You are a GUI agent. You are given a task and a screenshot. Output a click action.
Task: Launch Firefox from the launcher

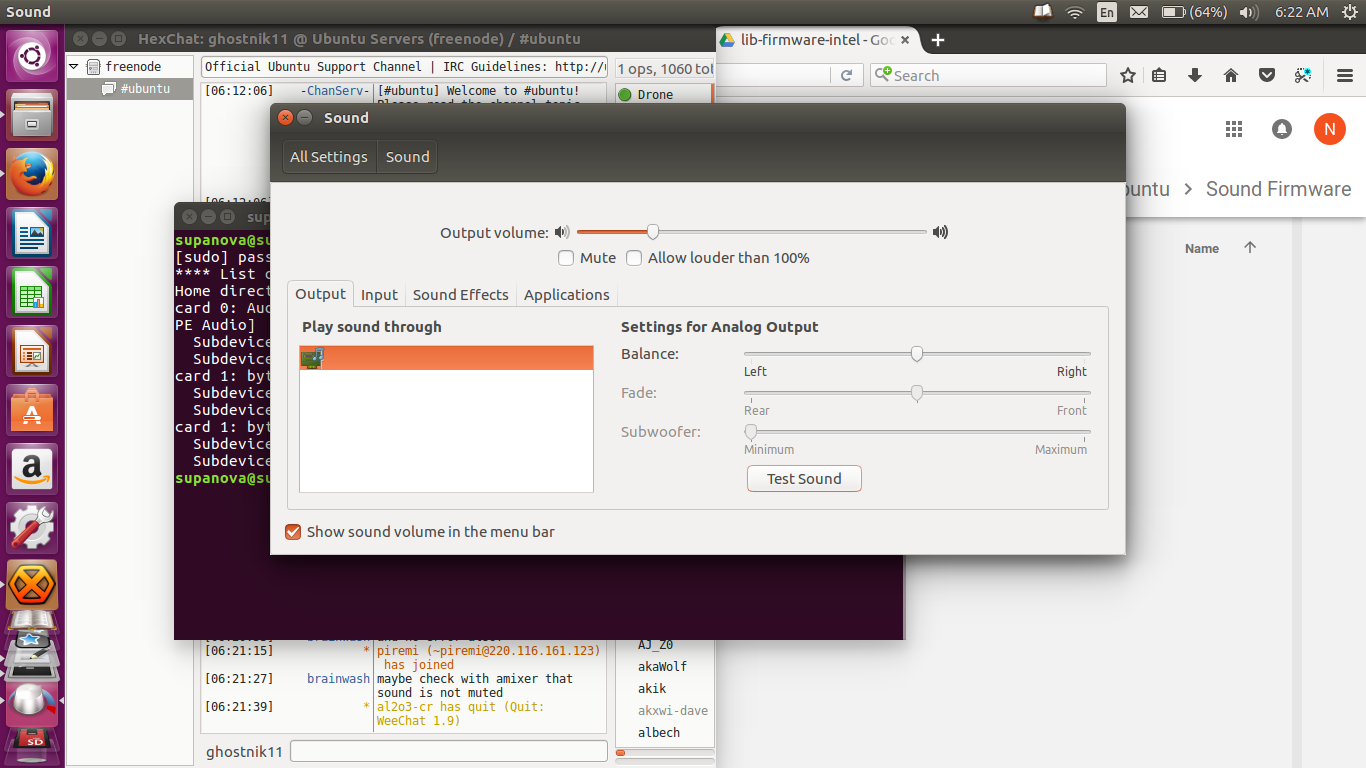pos(33,175)
